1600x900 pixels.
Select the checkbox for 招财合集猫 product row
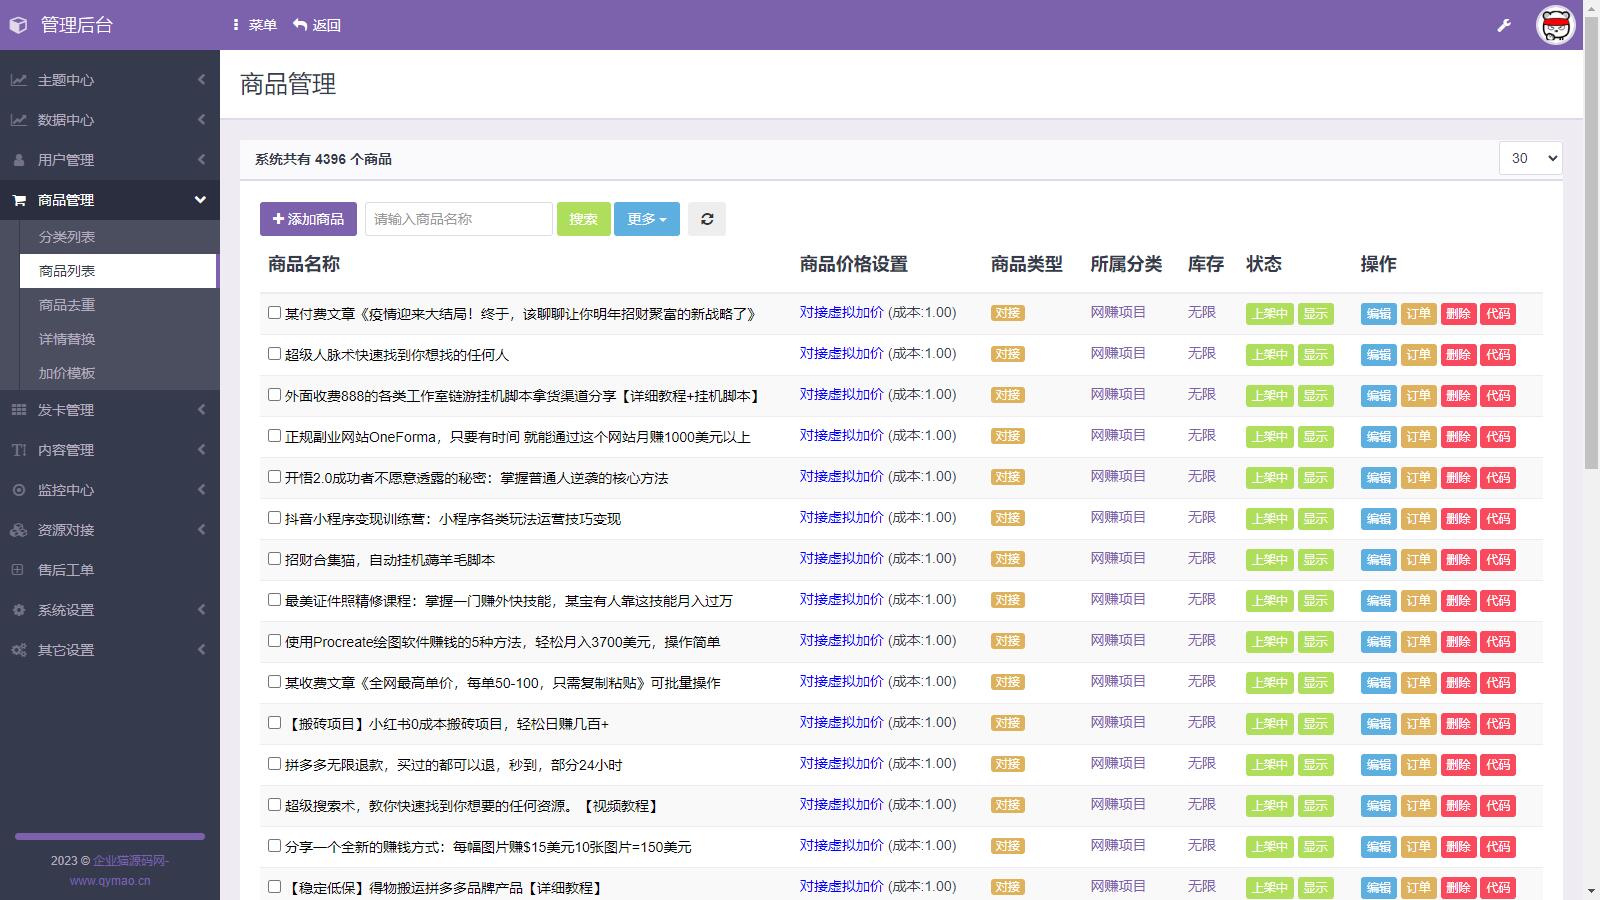(x=272, y=559)
